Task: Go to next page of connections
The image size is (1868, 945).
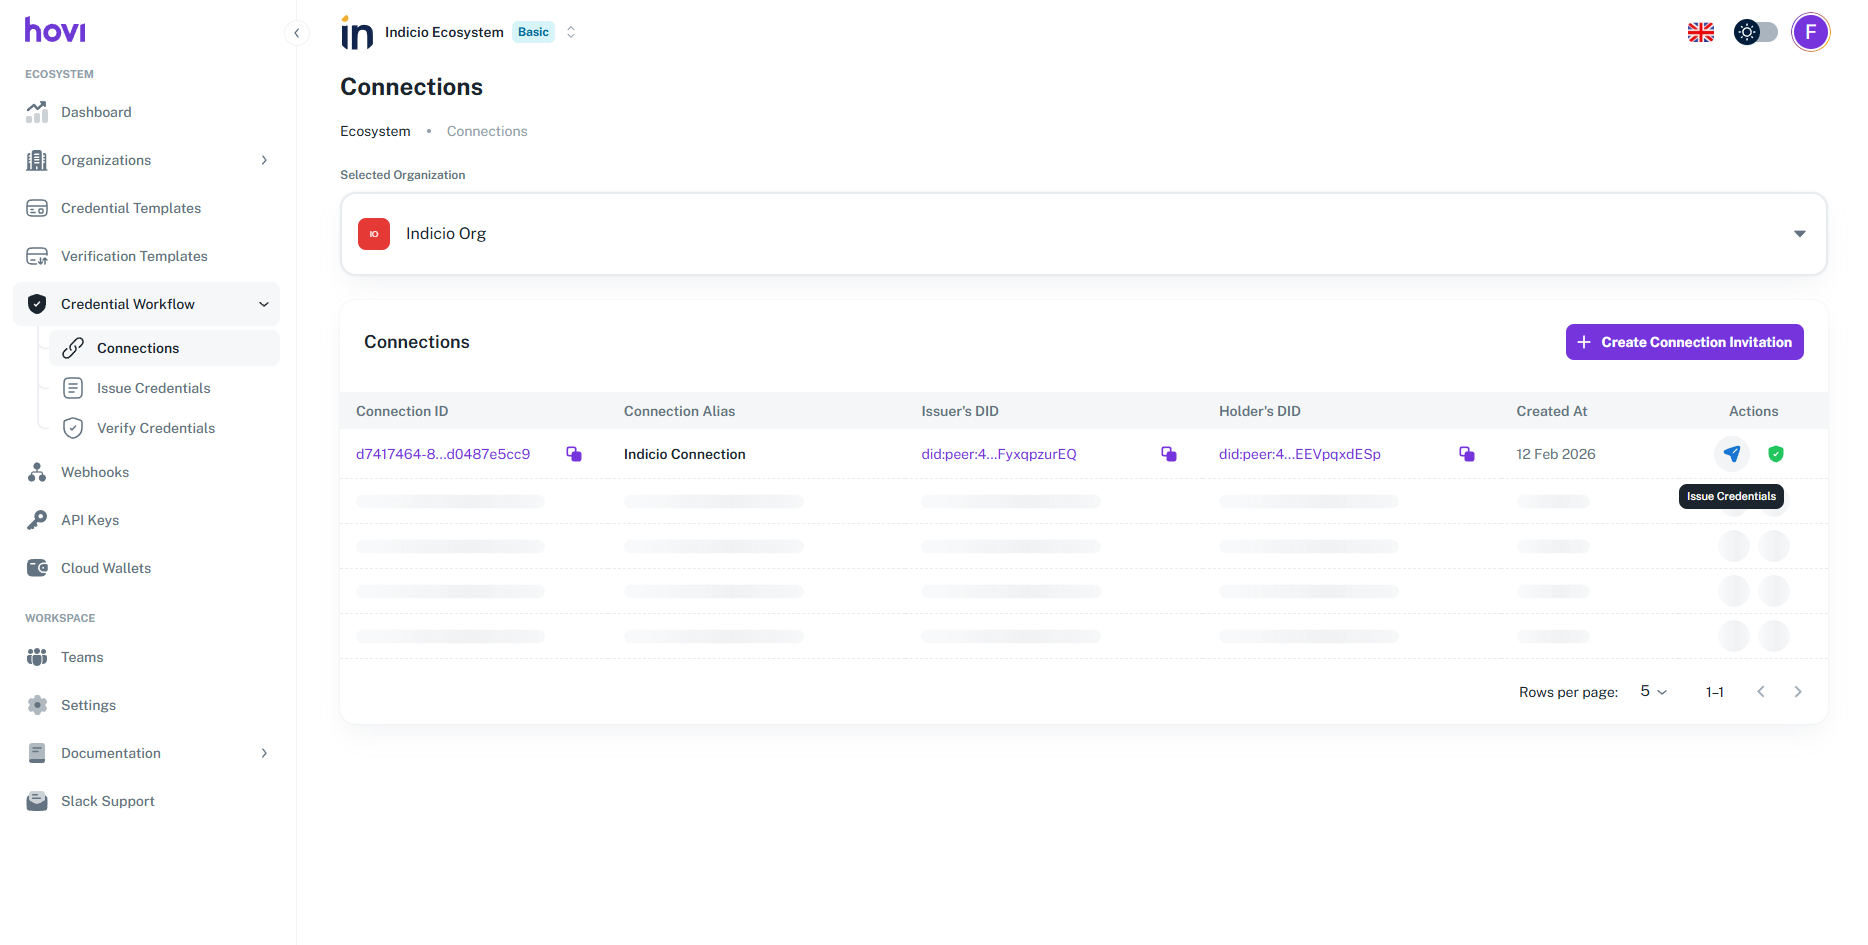Action: click(x=1797, y=692)
